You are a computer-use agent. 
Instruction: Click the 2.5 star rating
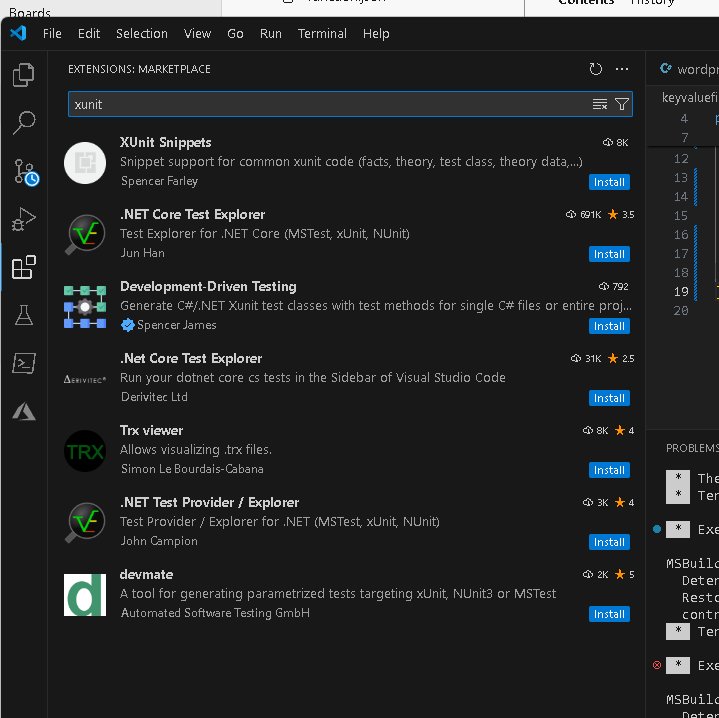point(621,359)
